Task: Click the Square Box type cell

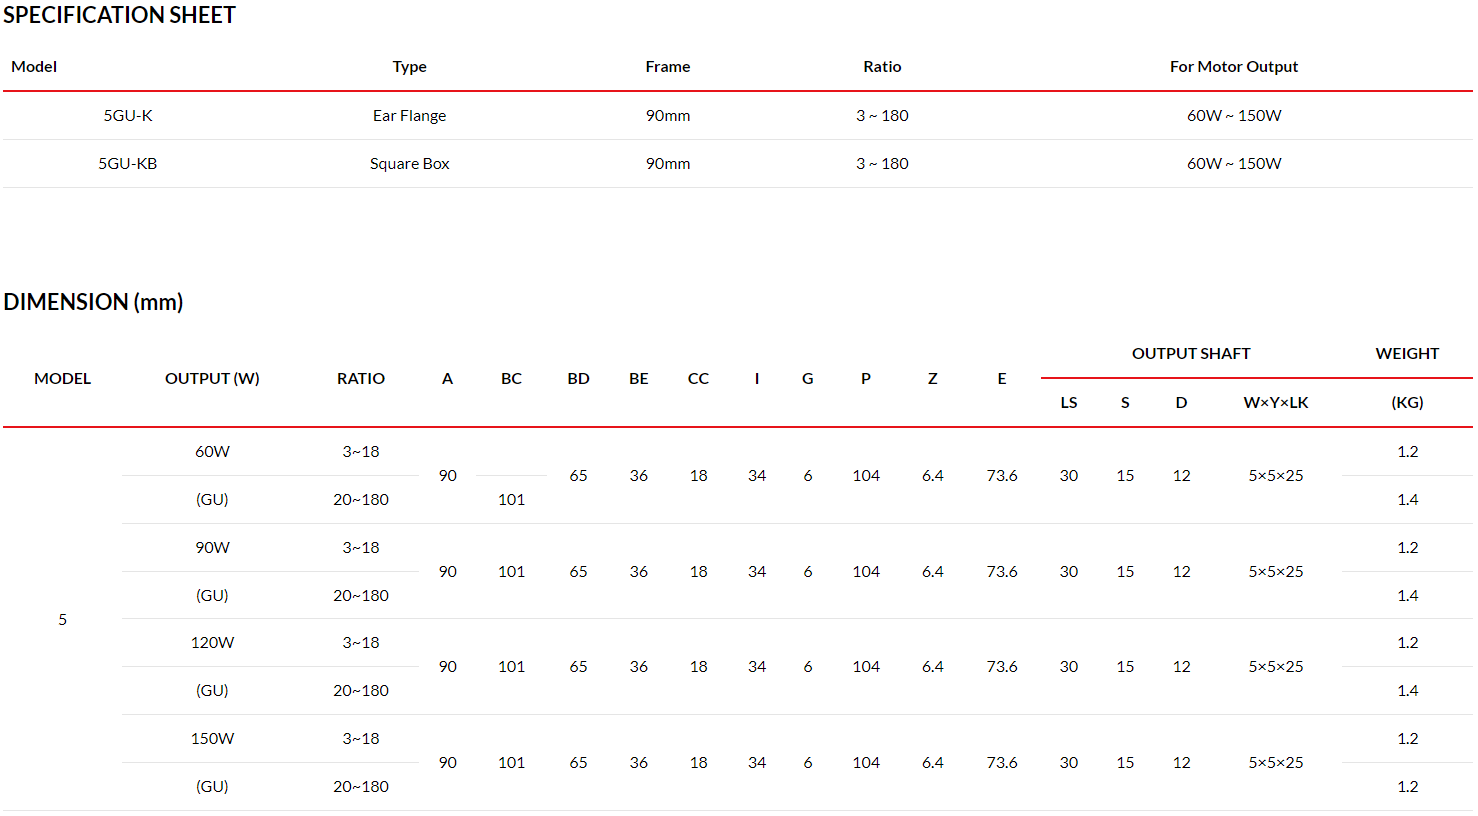Action: coord(409,164)
